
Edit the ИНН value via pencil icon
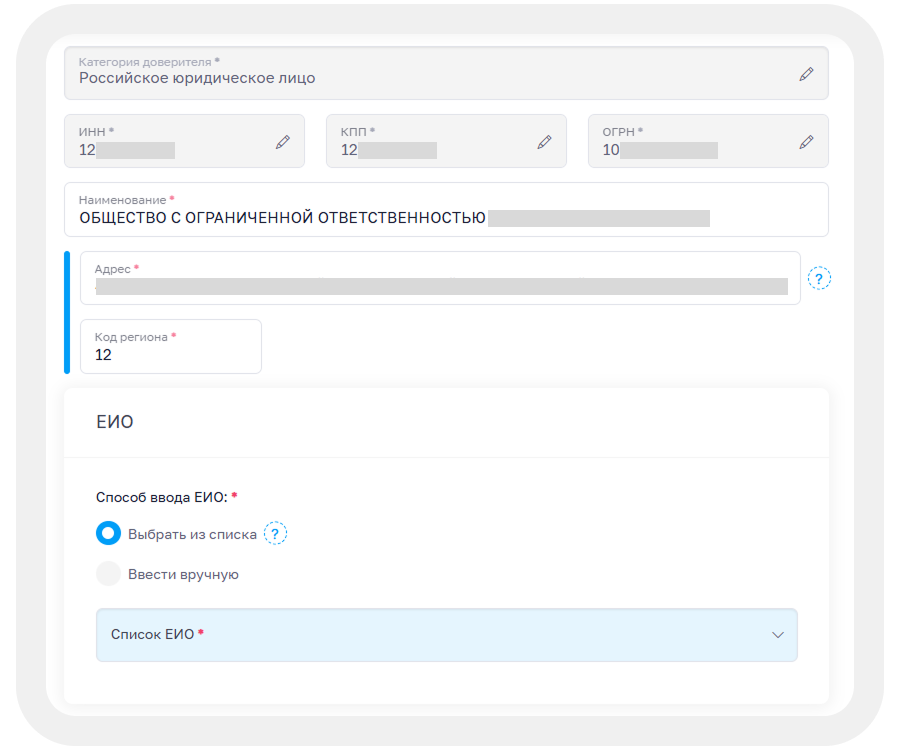coord(283,142)
